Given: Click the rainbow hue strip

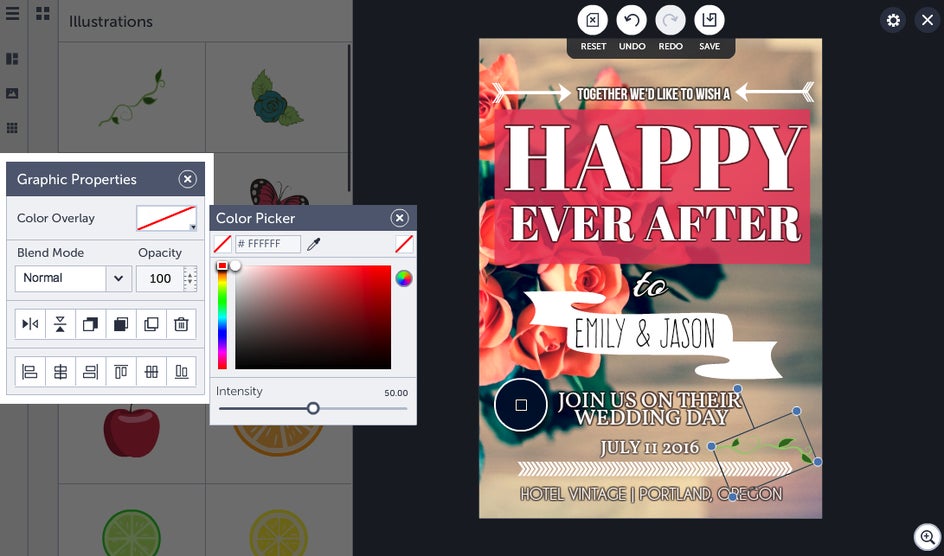Looking at the screenshot, I should 222,317.
